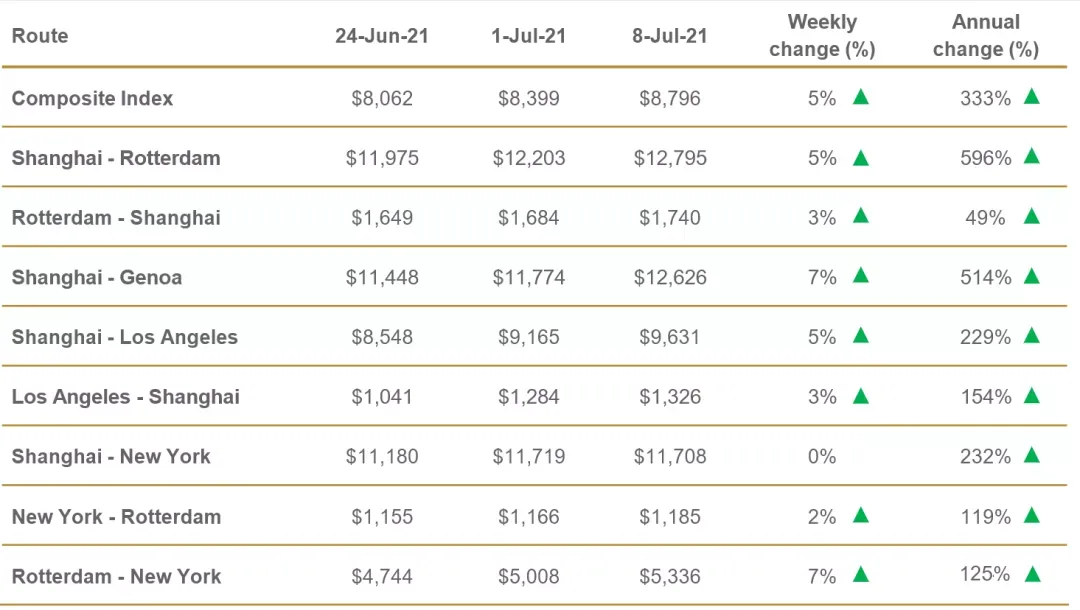1080x610 pixels.
Task: Click green arrow for Shanghai - Rotterdam annual change
Action: [1032, 156]
